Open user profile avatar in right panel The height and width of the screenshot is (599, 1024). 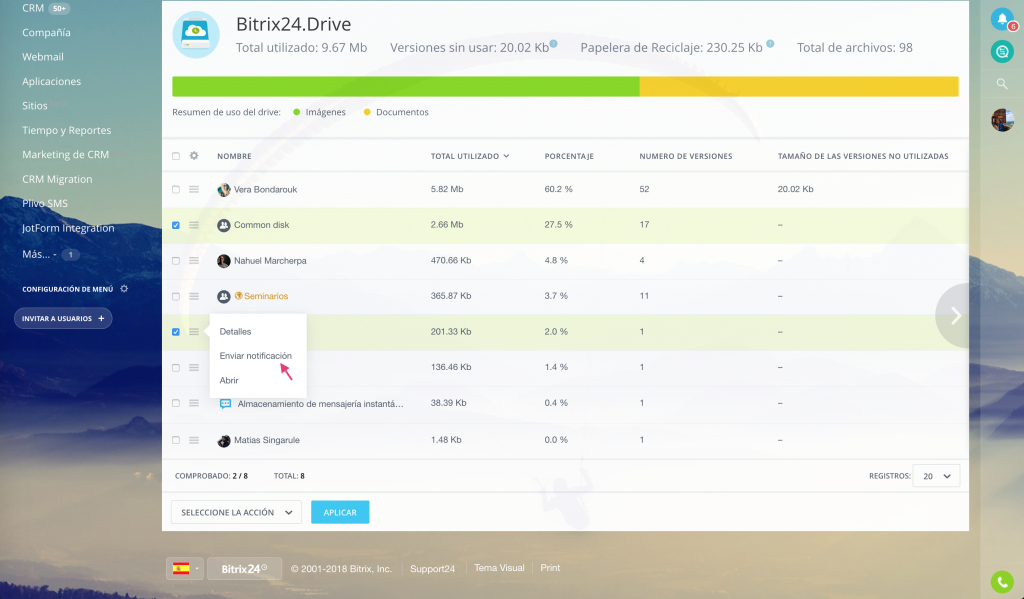(1002, 120)
